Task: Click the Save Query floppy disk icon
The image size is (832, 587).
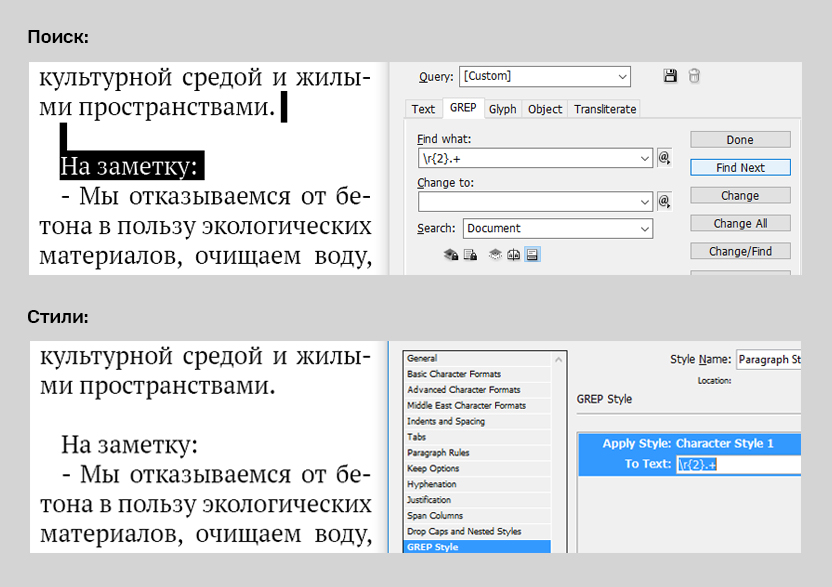Action: (x=670, y=76)
